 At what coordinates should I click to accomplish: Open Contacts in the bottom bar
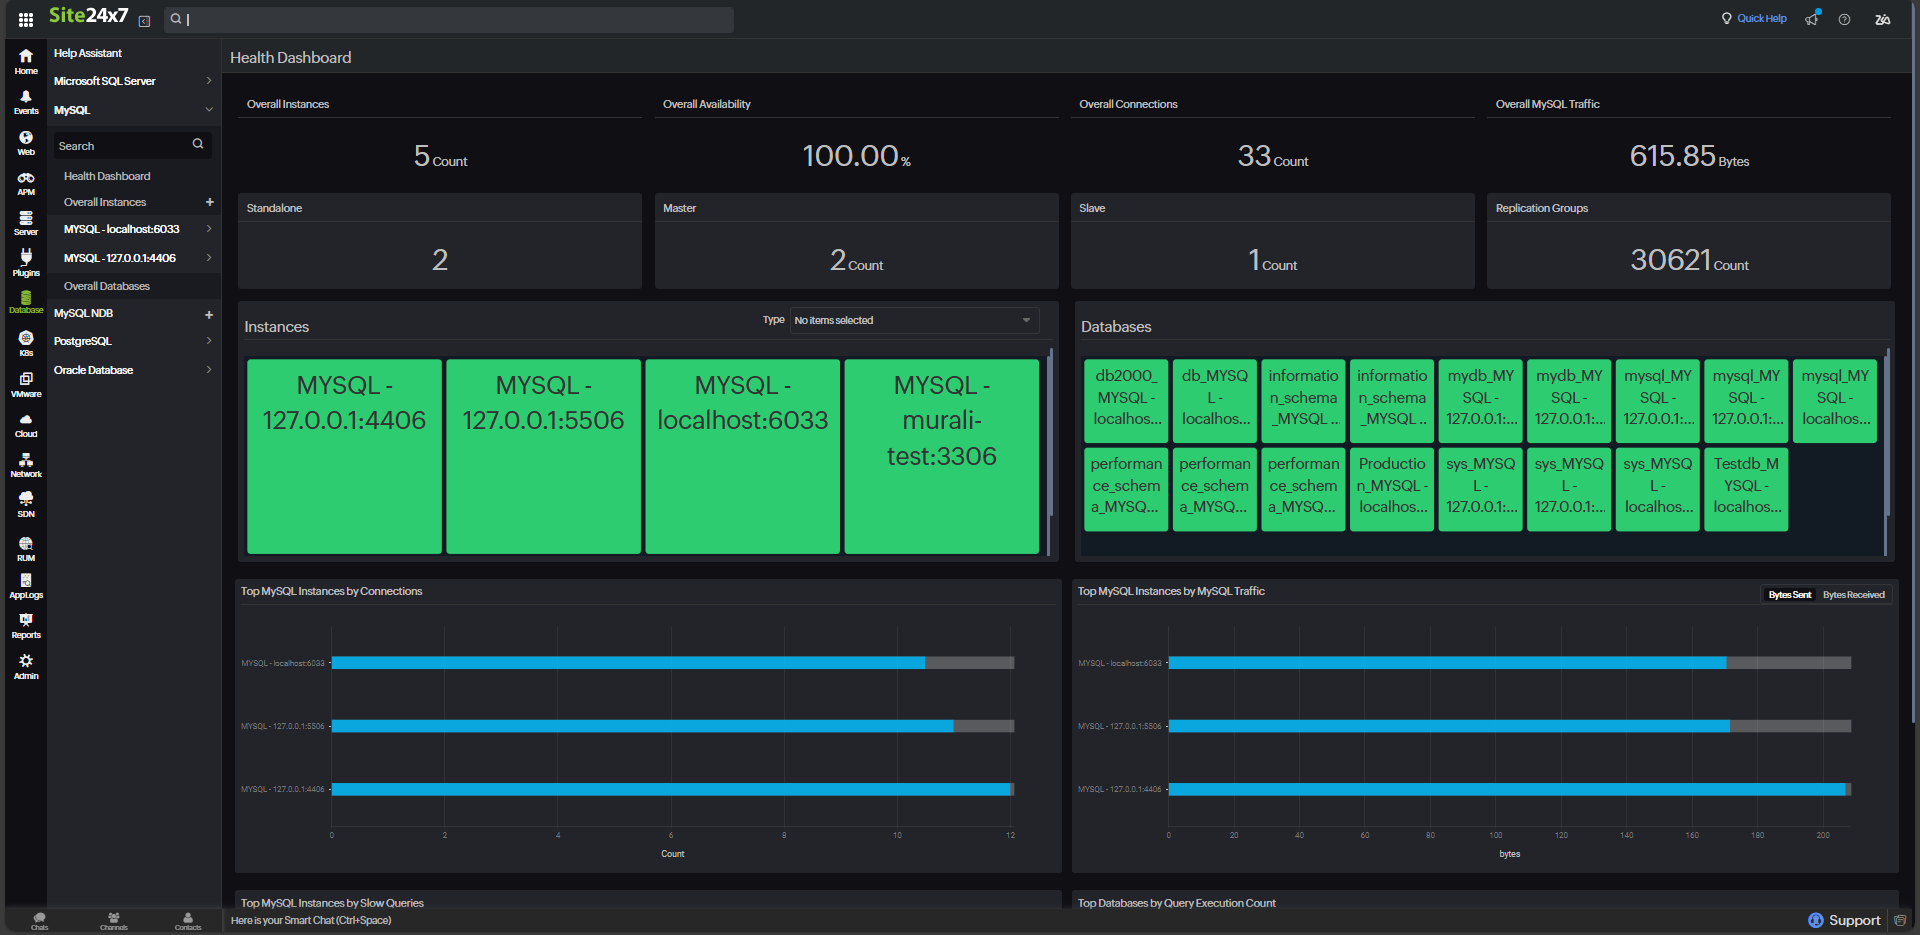coord(188,921)
